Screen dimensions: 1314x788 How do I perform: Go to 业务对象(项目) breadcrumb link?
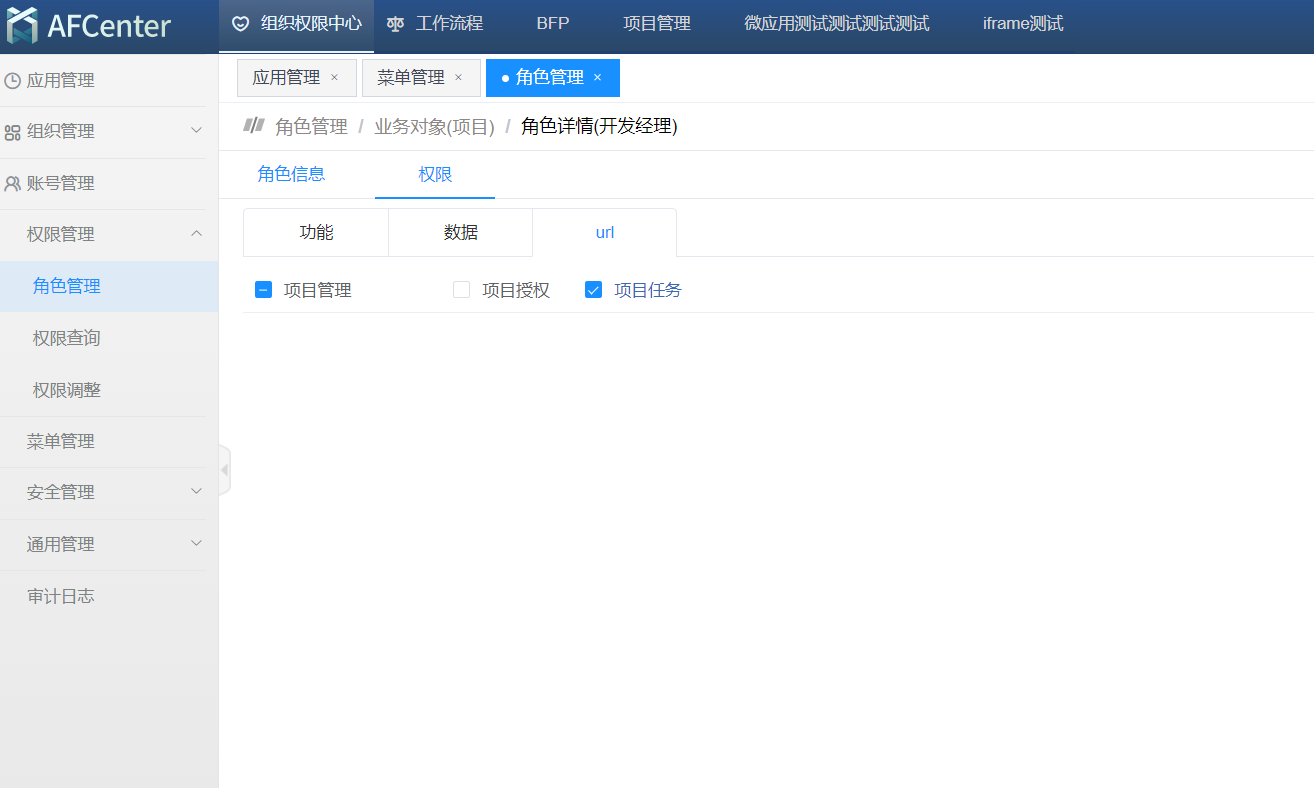point(434,127)
